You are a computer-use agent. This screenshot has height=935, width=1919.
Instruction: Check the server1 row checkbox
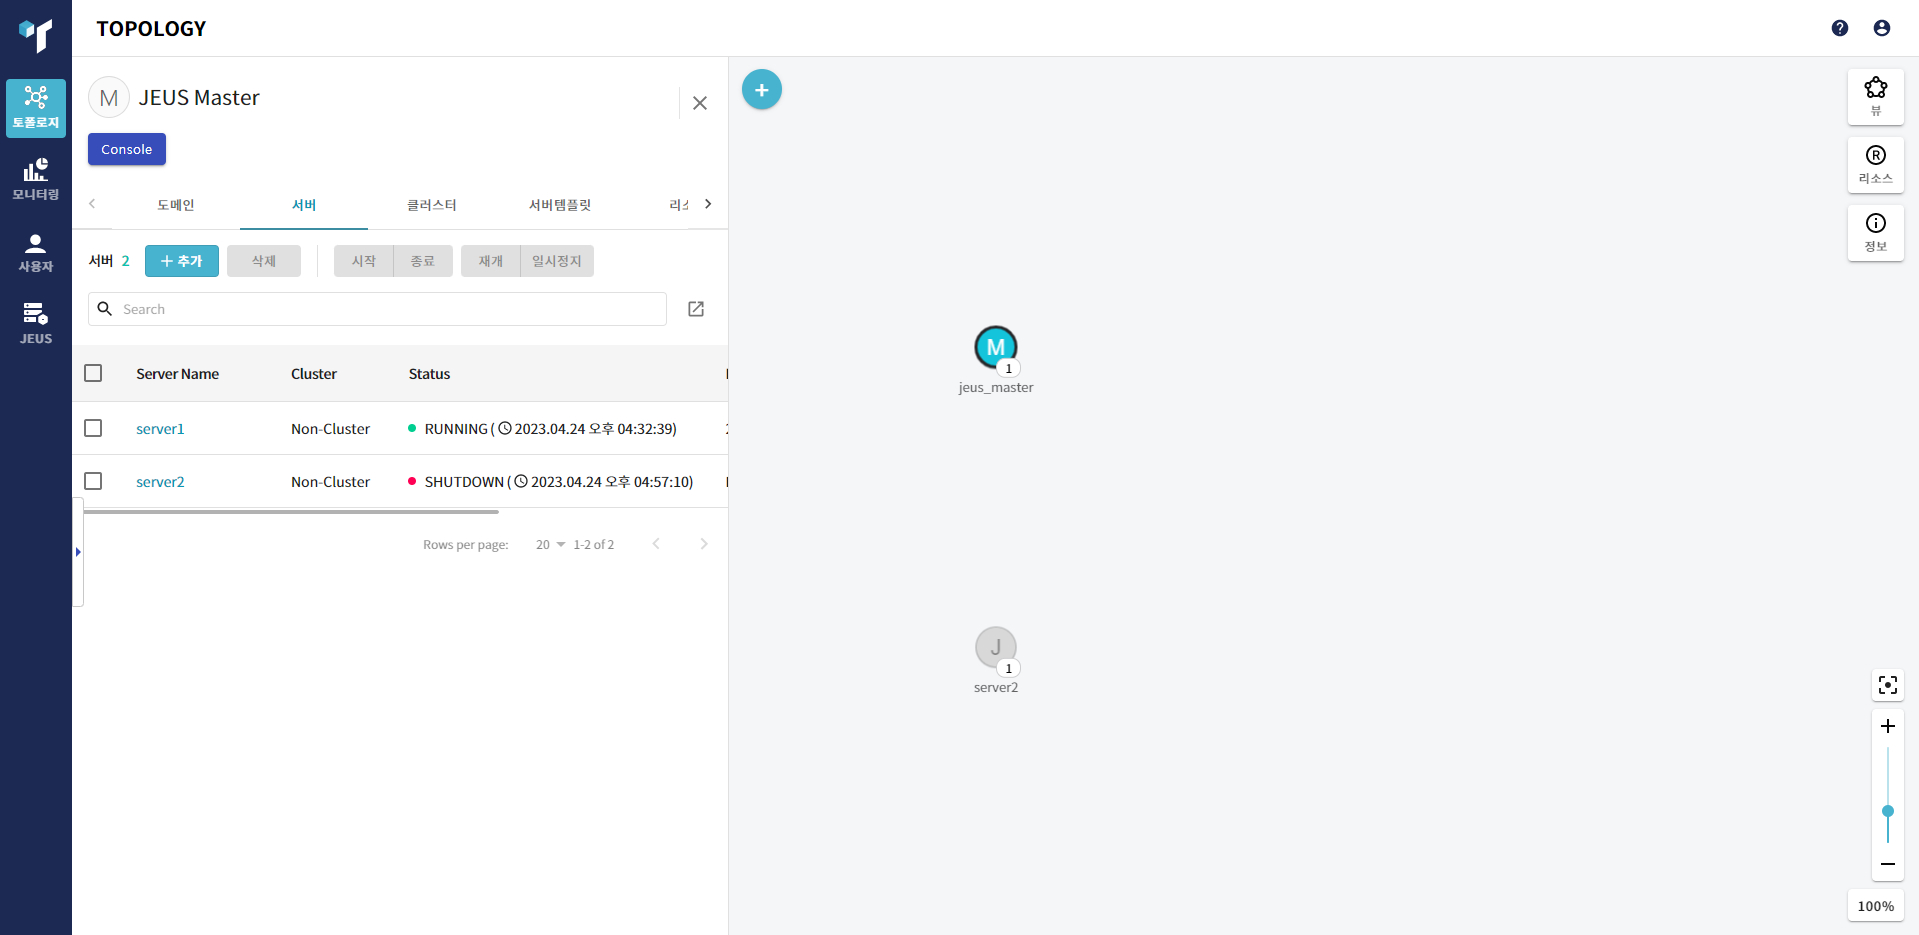click(93, 428)
